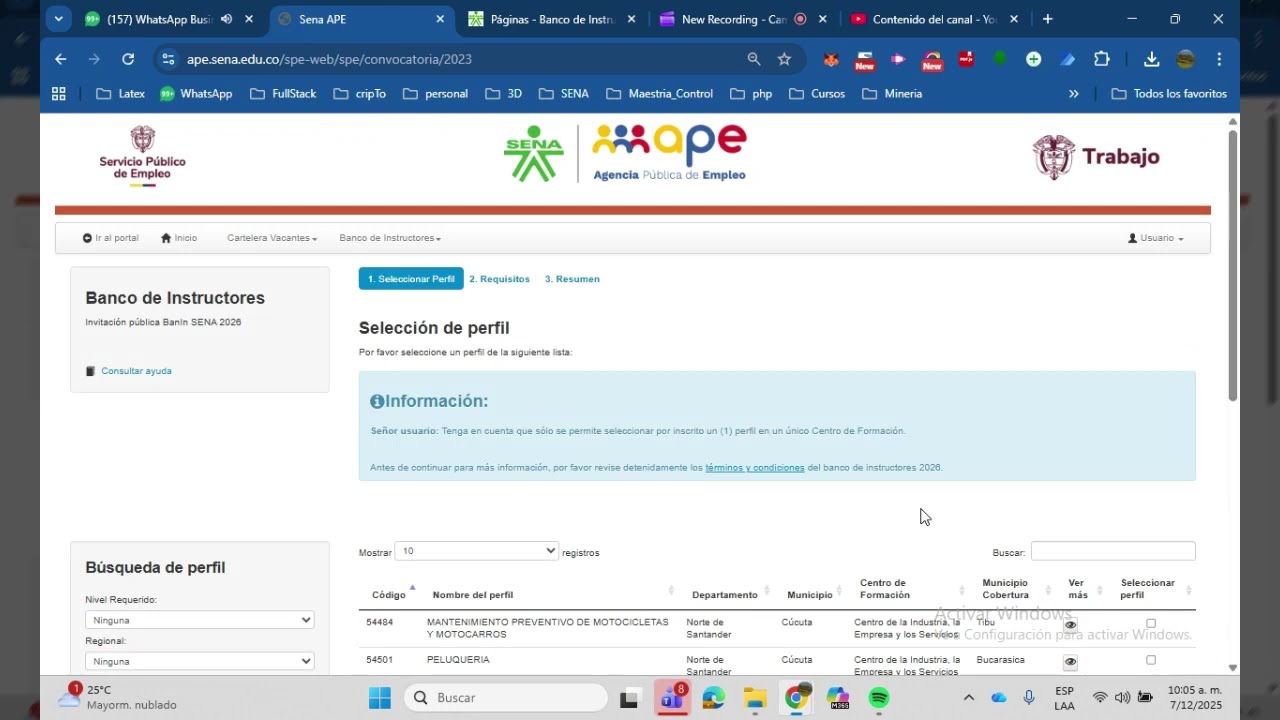Open a new browser tab
The width and height of the screenshot is (1280, 720).
(1047, 19)
